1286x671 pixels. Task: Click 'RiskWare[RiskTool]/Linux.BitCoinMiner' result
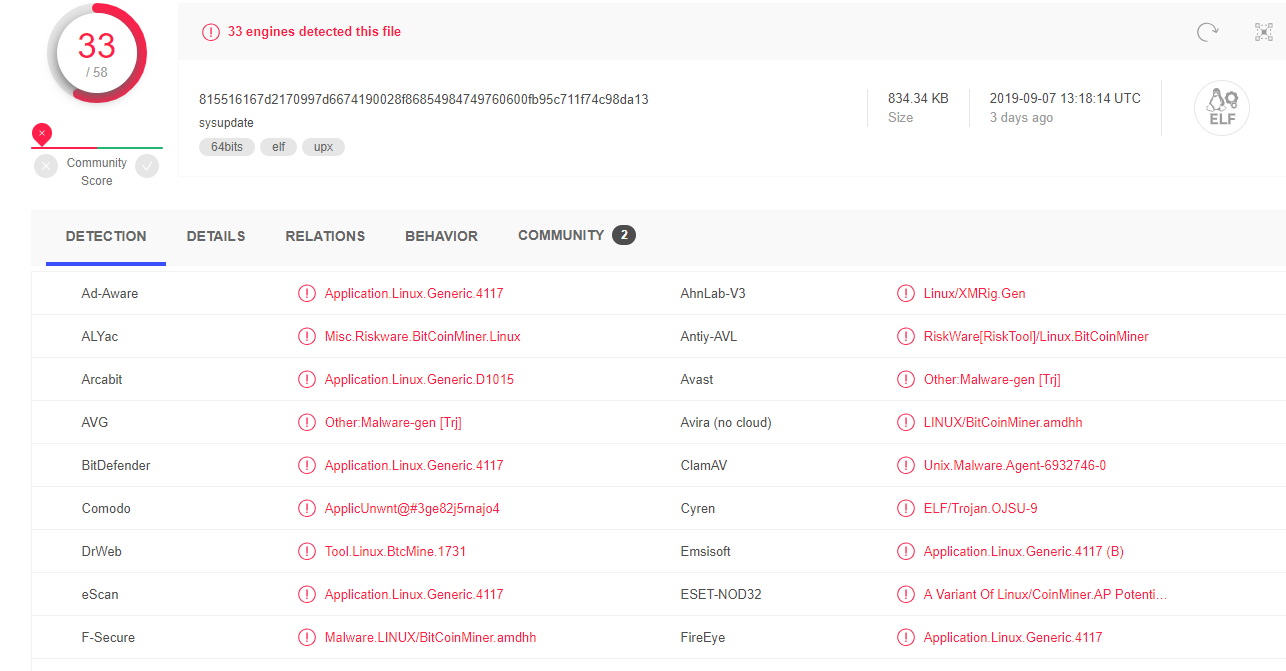(1036, 337)
